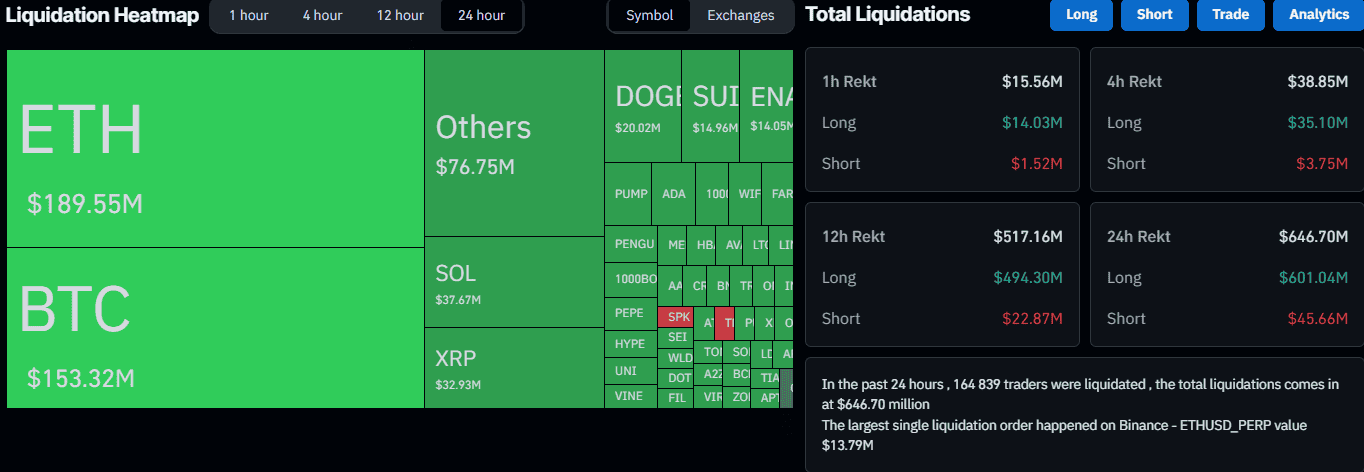Open the Trade button

pos(1229,15)
